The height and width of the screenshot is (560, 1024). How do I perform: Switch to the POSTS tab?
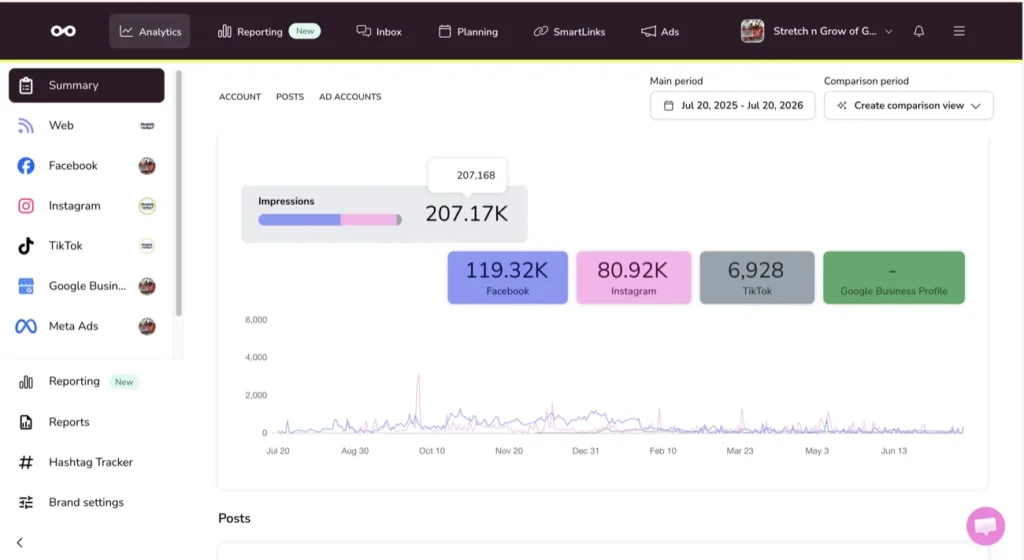[290, 97]
